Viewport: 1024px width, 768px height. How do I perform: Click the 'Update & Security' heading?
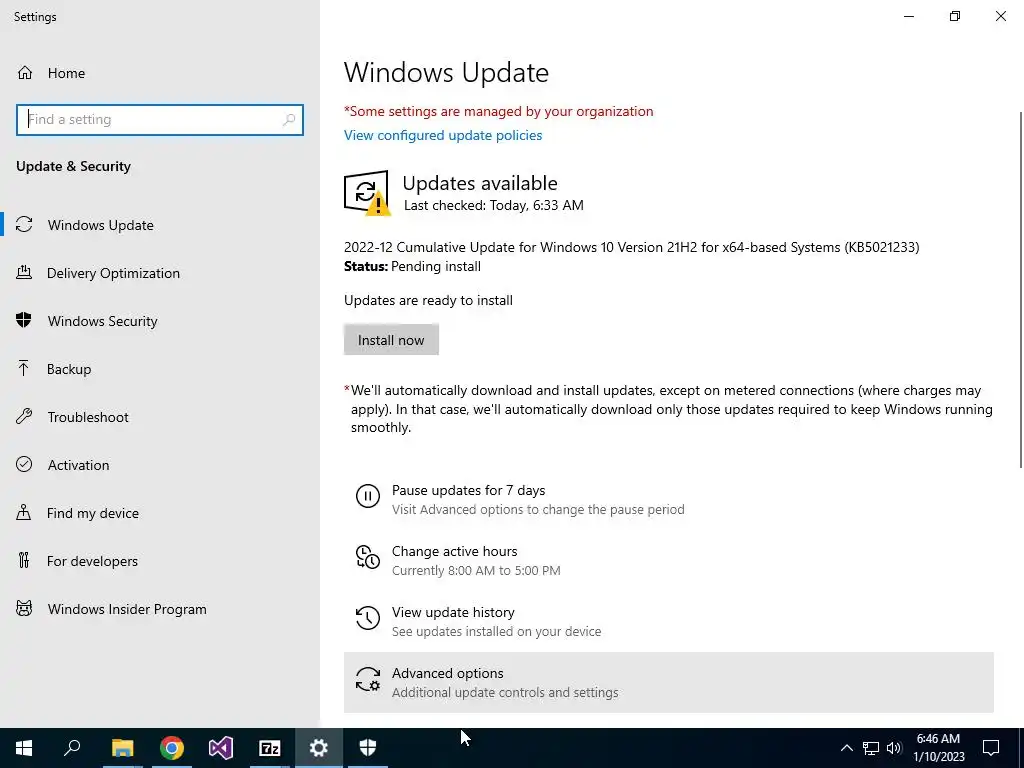[73, 167]
